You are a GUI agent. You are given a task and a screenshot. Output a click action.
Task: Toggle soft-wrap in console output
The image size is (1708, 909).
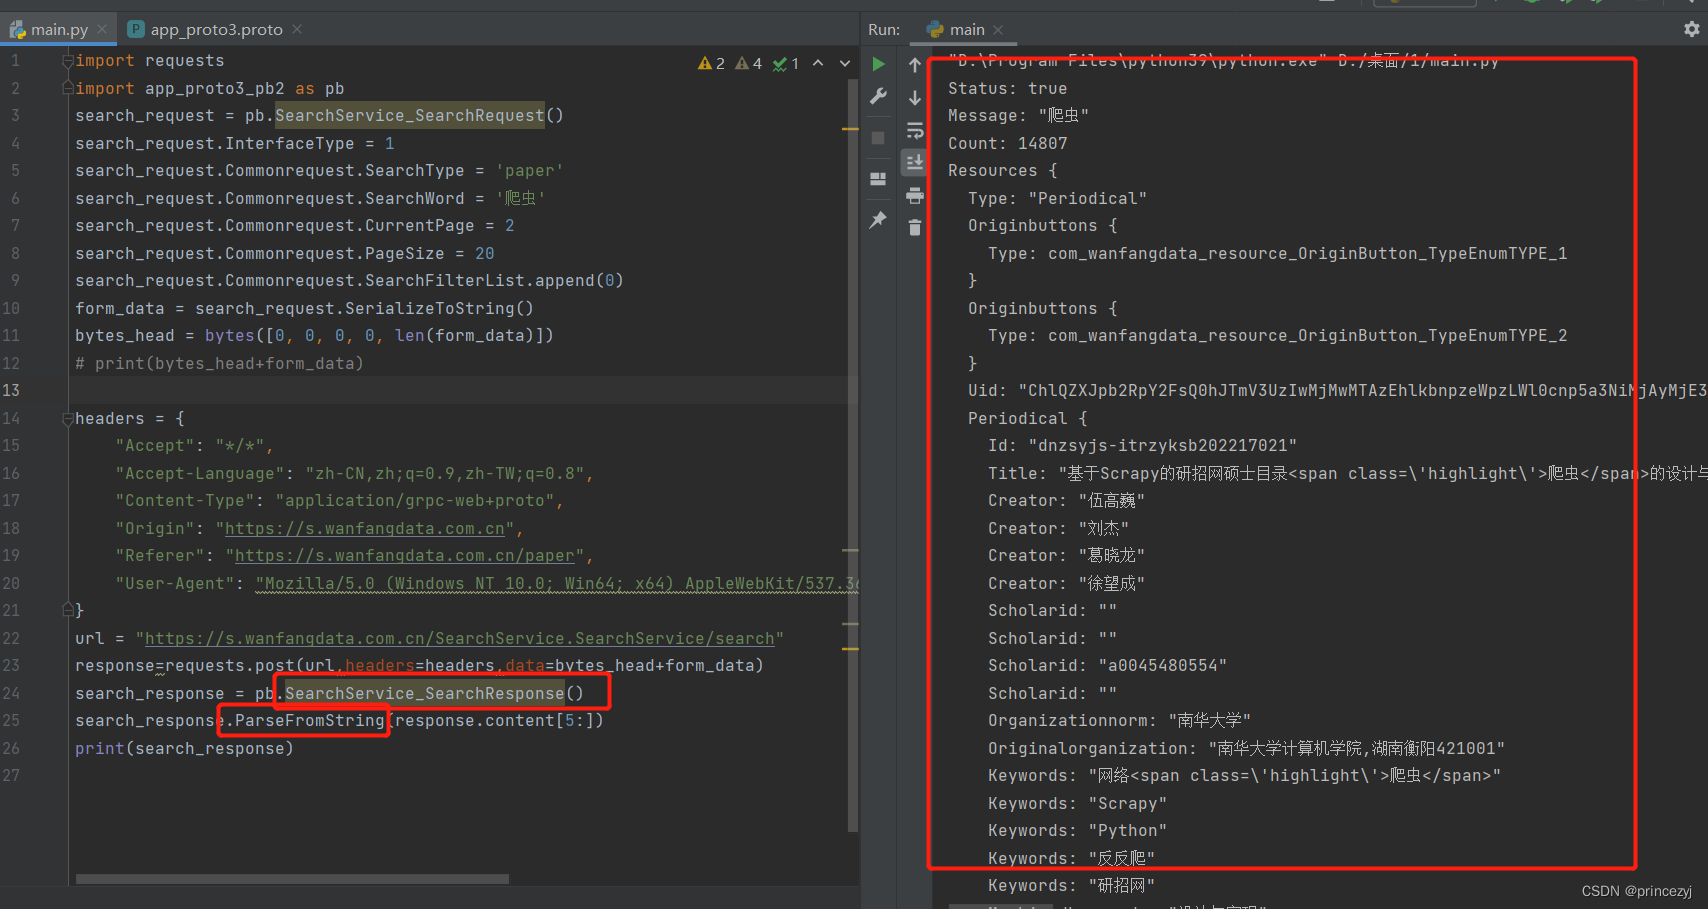[x=915, y=130]
